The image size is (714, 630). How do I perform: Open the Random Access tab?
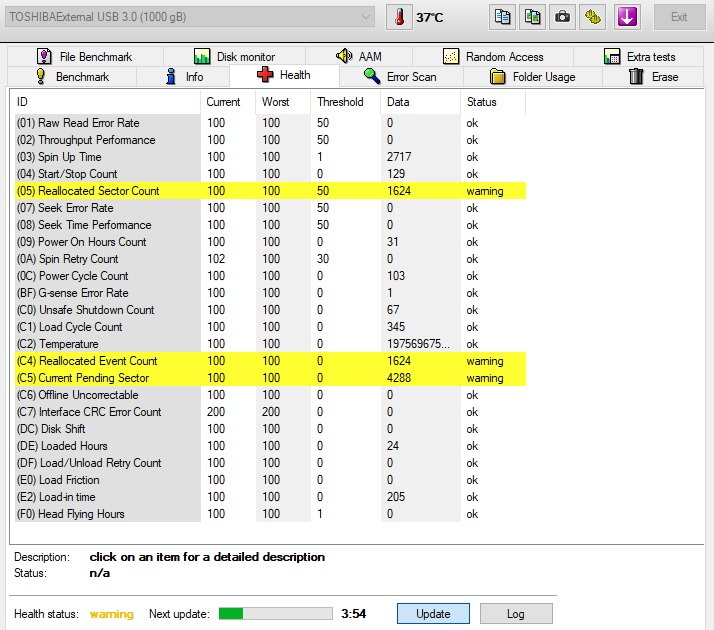tap(493, 56)
